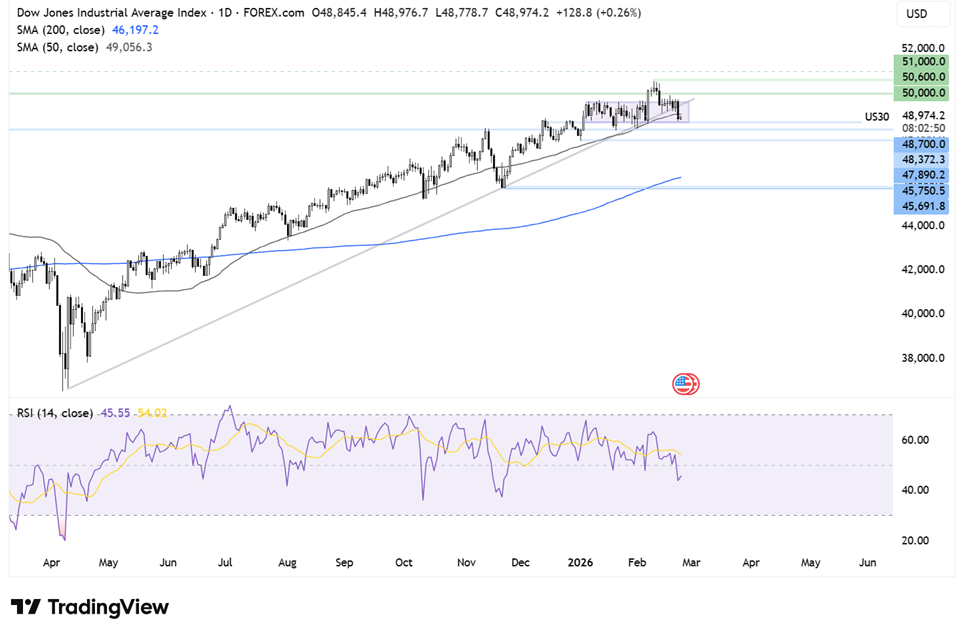
Task: Click the 44,000.0 price axis label
Action: coord(923,225)
